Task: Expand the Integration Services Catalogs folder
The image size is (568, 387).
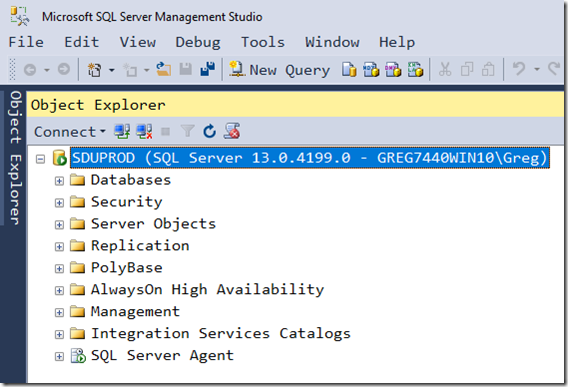Action: point(59,334)
